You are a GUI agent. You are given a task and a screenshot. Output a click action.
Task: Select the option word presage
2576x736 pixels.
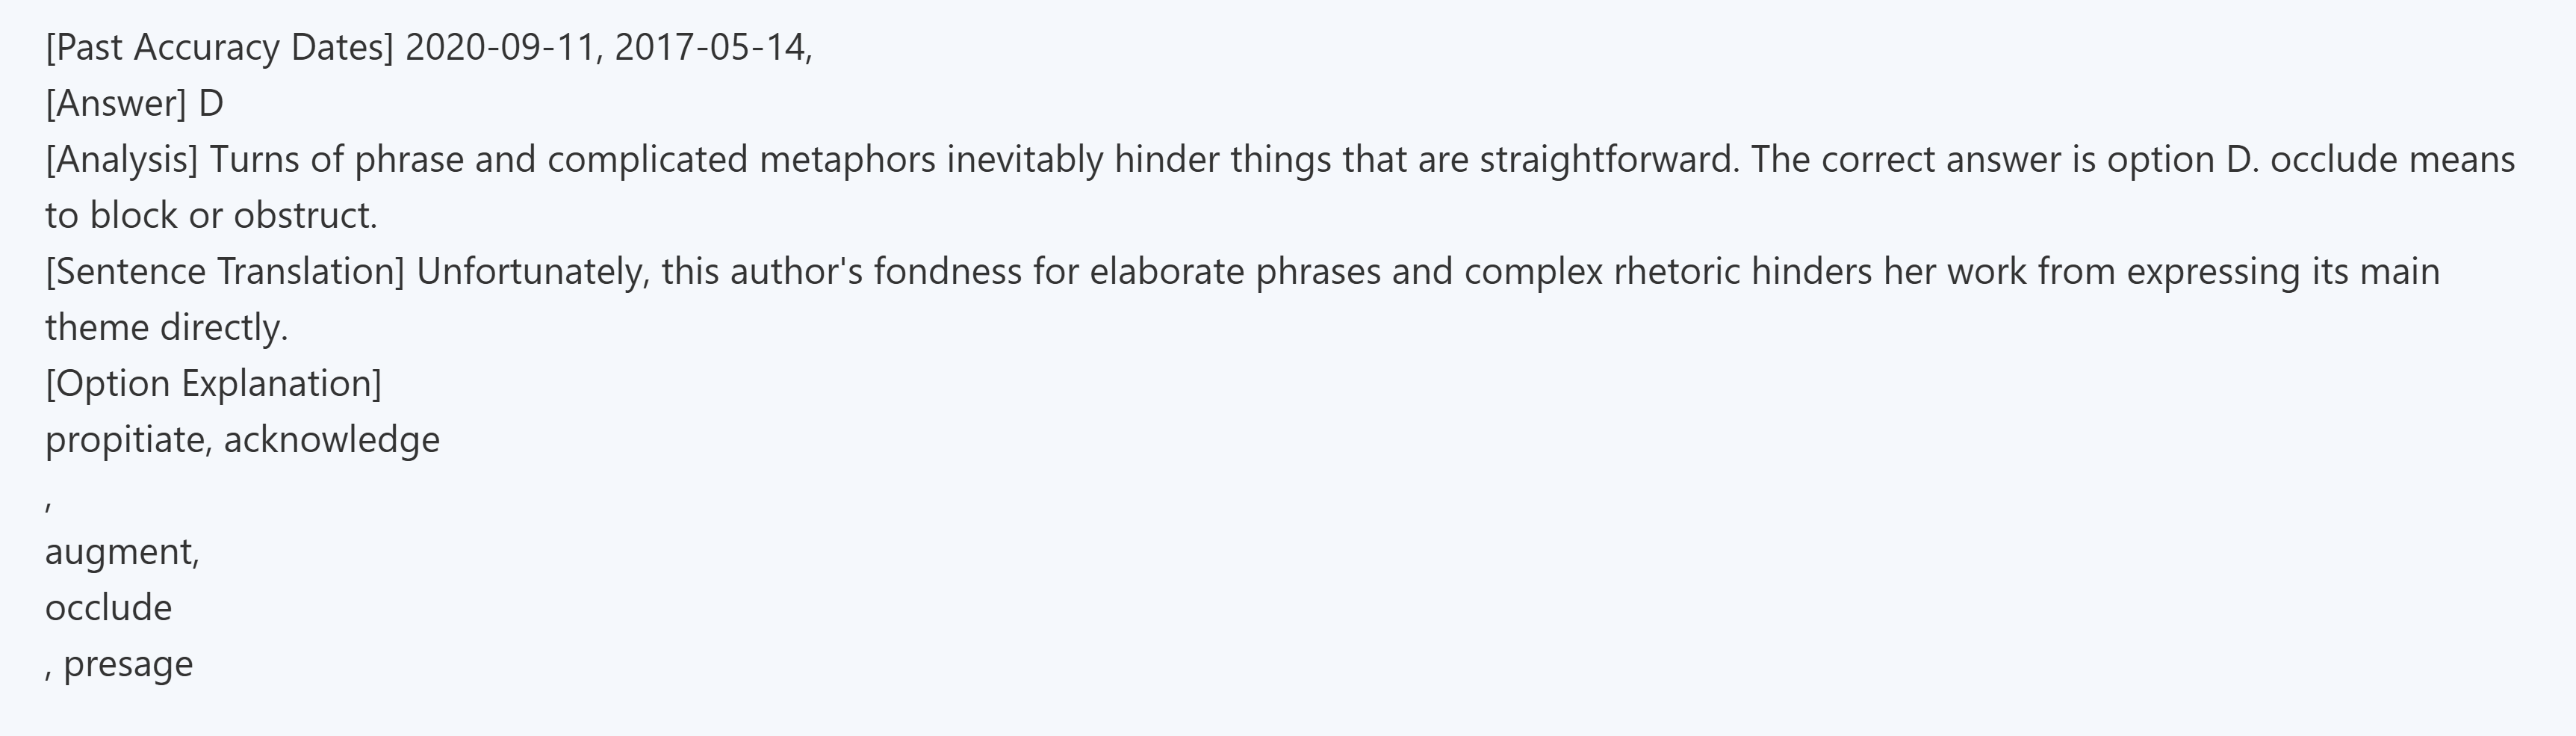tap(128, 663)
